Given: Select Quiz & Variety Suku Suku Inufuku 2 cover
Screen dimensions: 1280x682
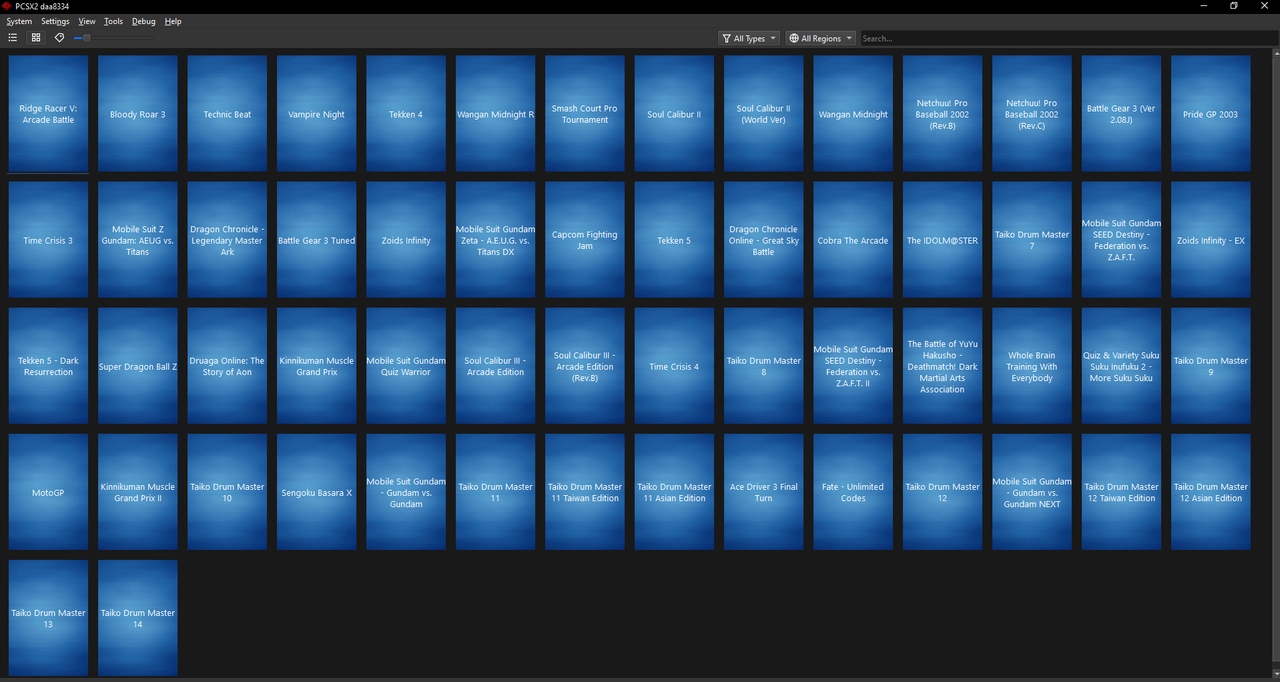Looking at the screenshot, I should pos(1122,366).
